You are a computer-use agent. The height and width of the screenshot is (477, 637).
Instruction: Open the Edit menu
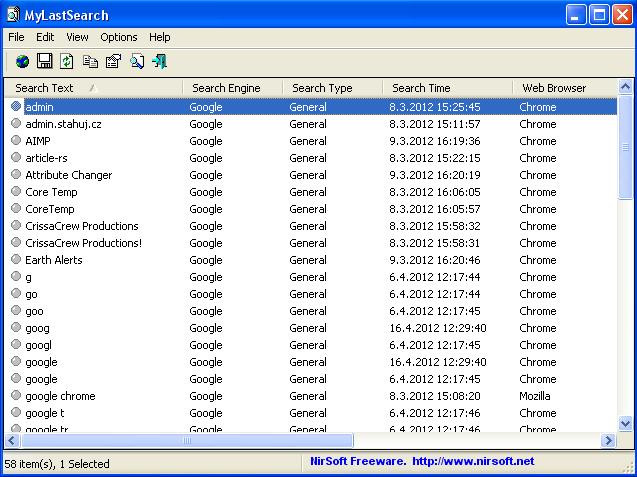(45, 37)
